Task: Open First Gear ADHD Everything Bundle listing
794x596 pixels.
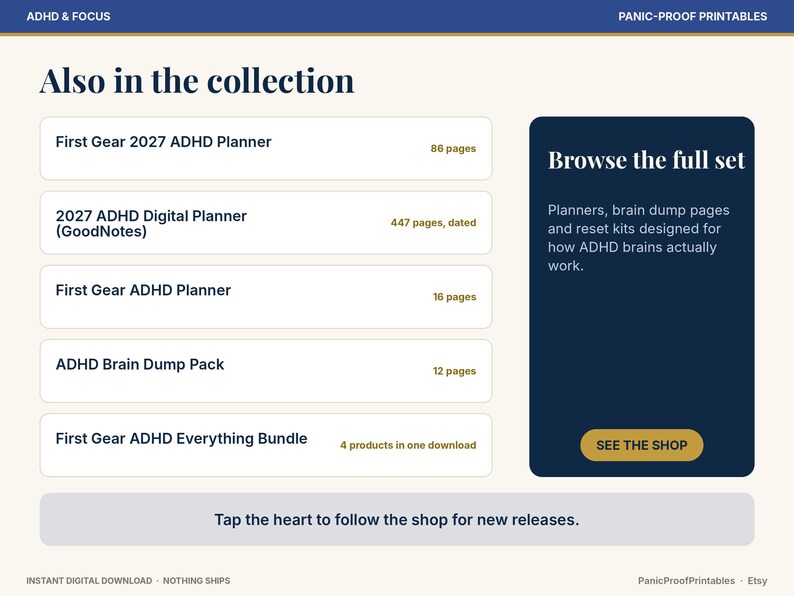Action: pos(266,445)
